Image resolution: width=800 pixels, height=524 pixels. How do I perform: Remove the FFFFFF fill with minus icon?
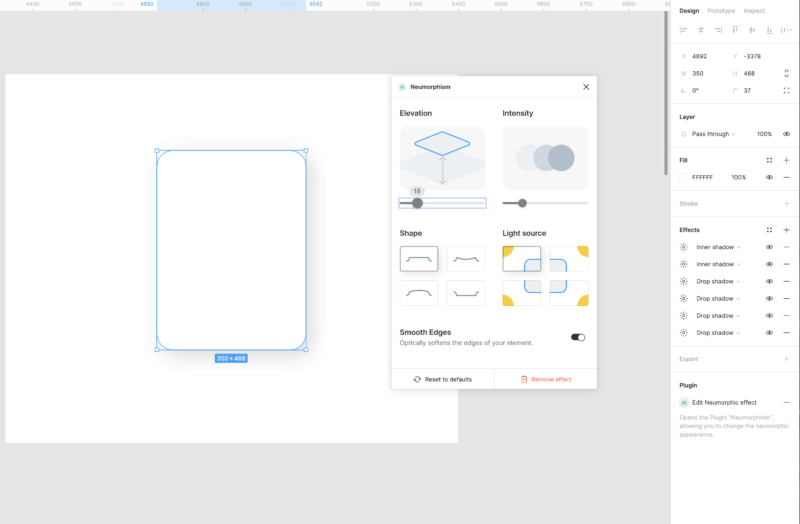(786, 177)
